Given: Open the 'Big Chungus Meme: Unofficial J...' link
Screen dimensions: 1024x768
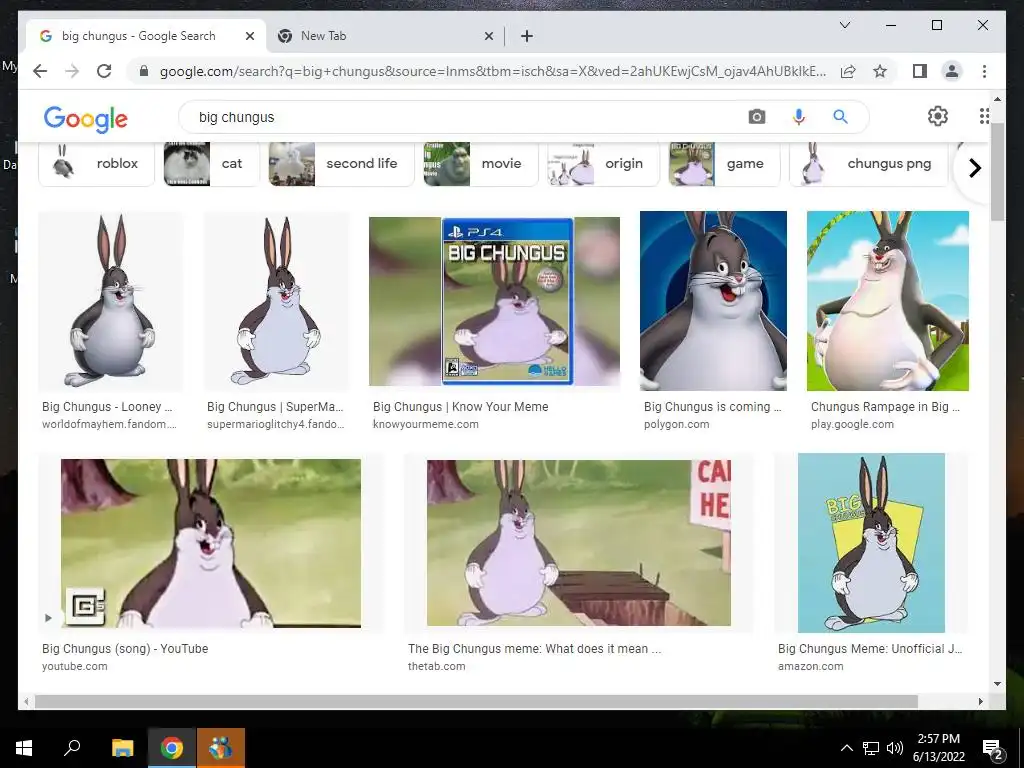Looking at the screenshot, I should (870, 649).
